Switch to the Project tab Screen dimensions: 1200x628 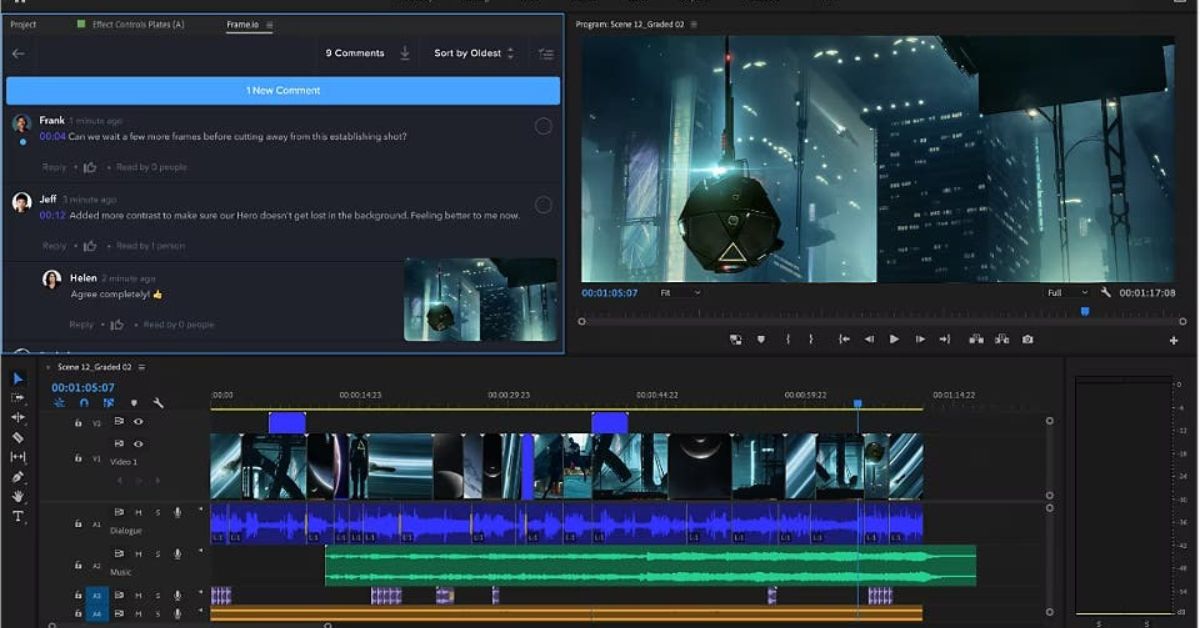23,24
